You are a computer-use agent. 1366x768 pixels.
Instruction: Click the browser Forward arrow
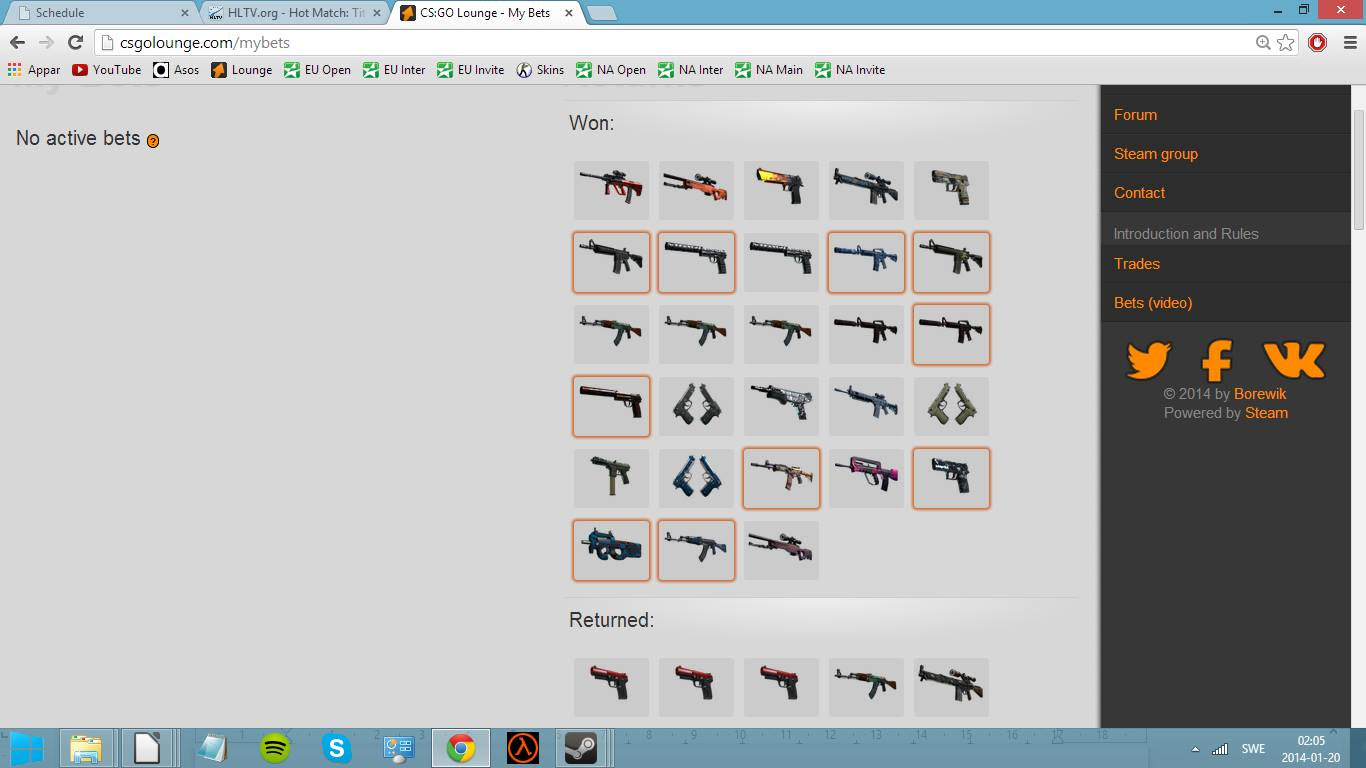coord(46,42)
